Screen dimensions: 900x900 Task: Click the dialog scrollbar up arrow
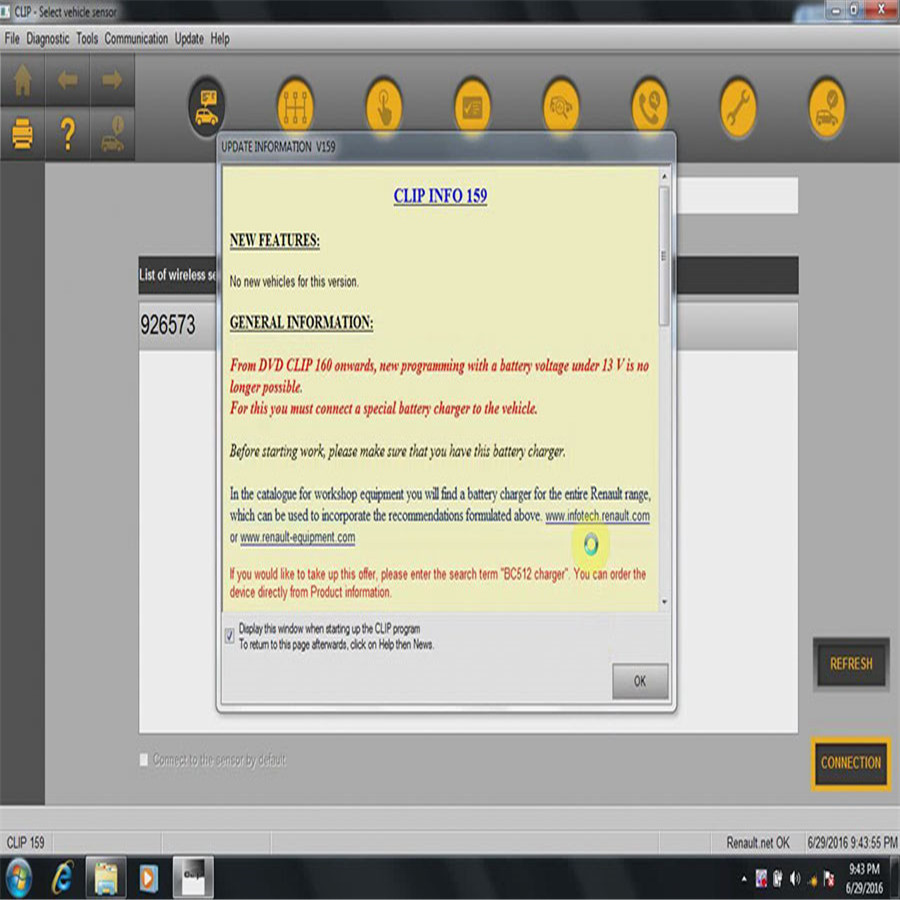tap(664, 176)
